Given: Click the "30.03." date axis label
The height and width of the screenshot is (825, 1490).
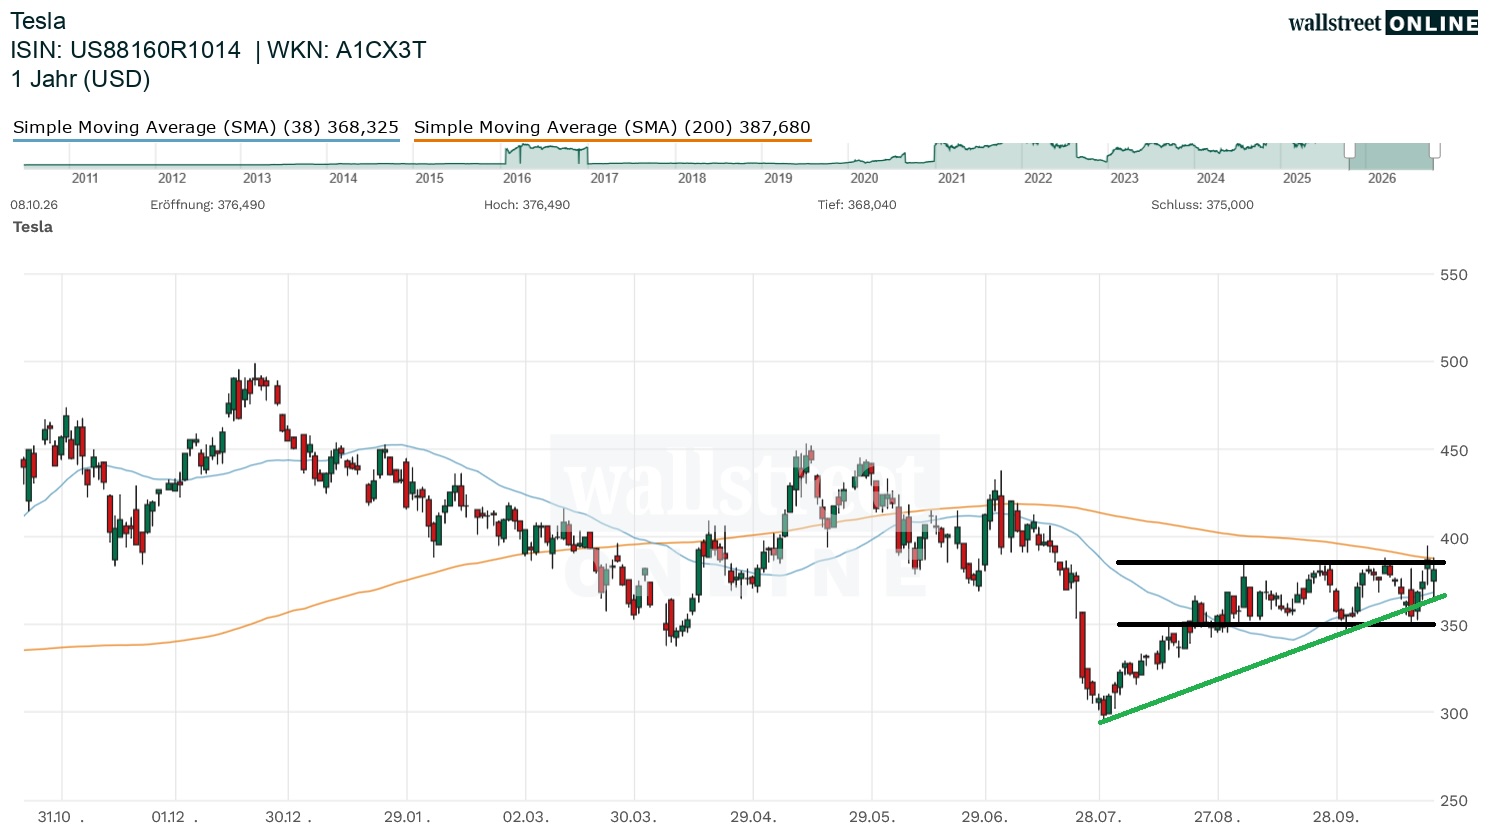Looking at the screenshot, I should click(x=634, y=817).
